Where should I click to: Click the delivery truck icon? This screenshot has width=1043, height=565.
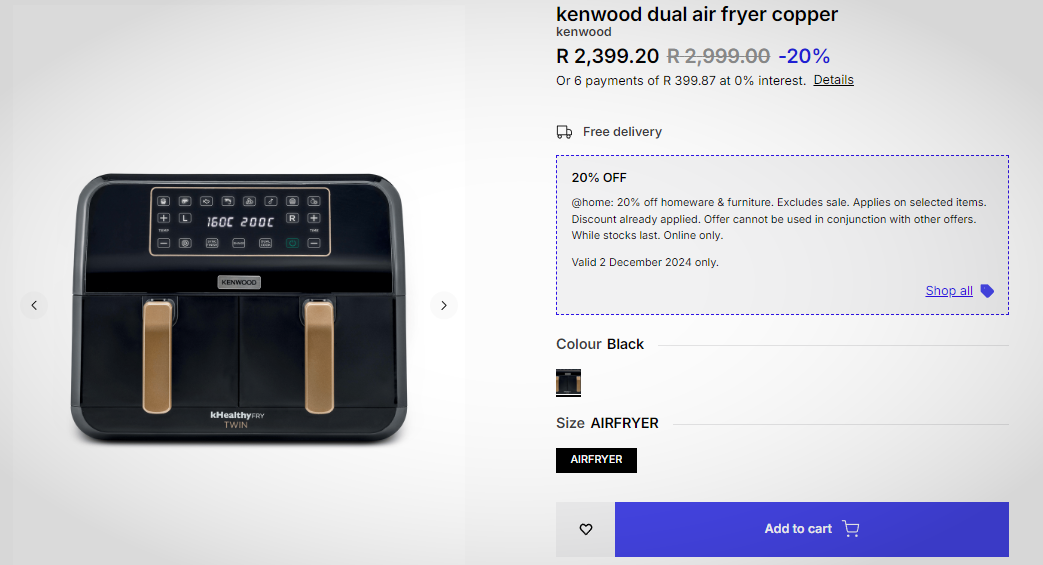565,132
